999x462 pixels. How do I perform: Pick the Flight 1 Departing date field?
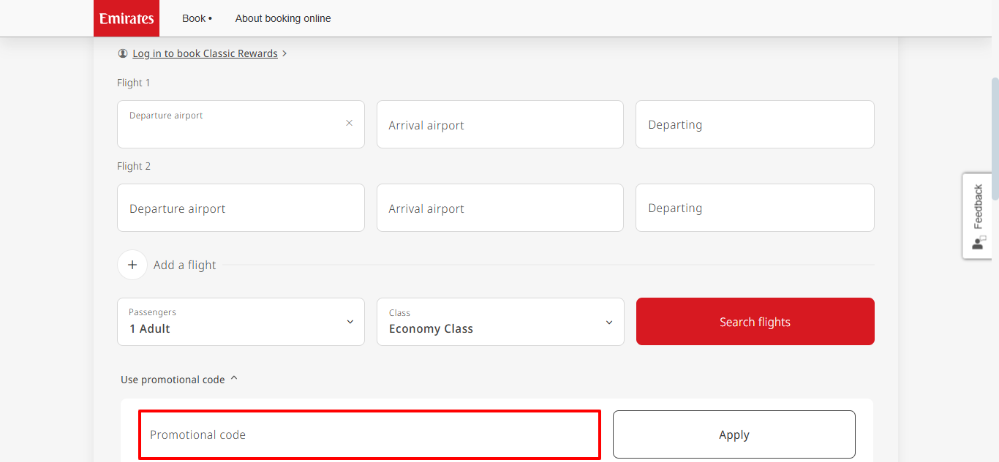[755, 124]
